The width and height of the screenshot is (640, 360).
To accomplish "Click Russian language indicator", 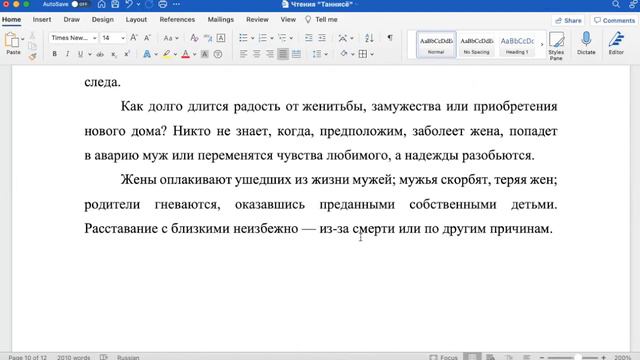I will tap(128, 357).
